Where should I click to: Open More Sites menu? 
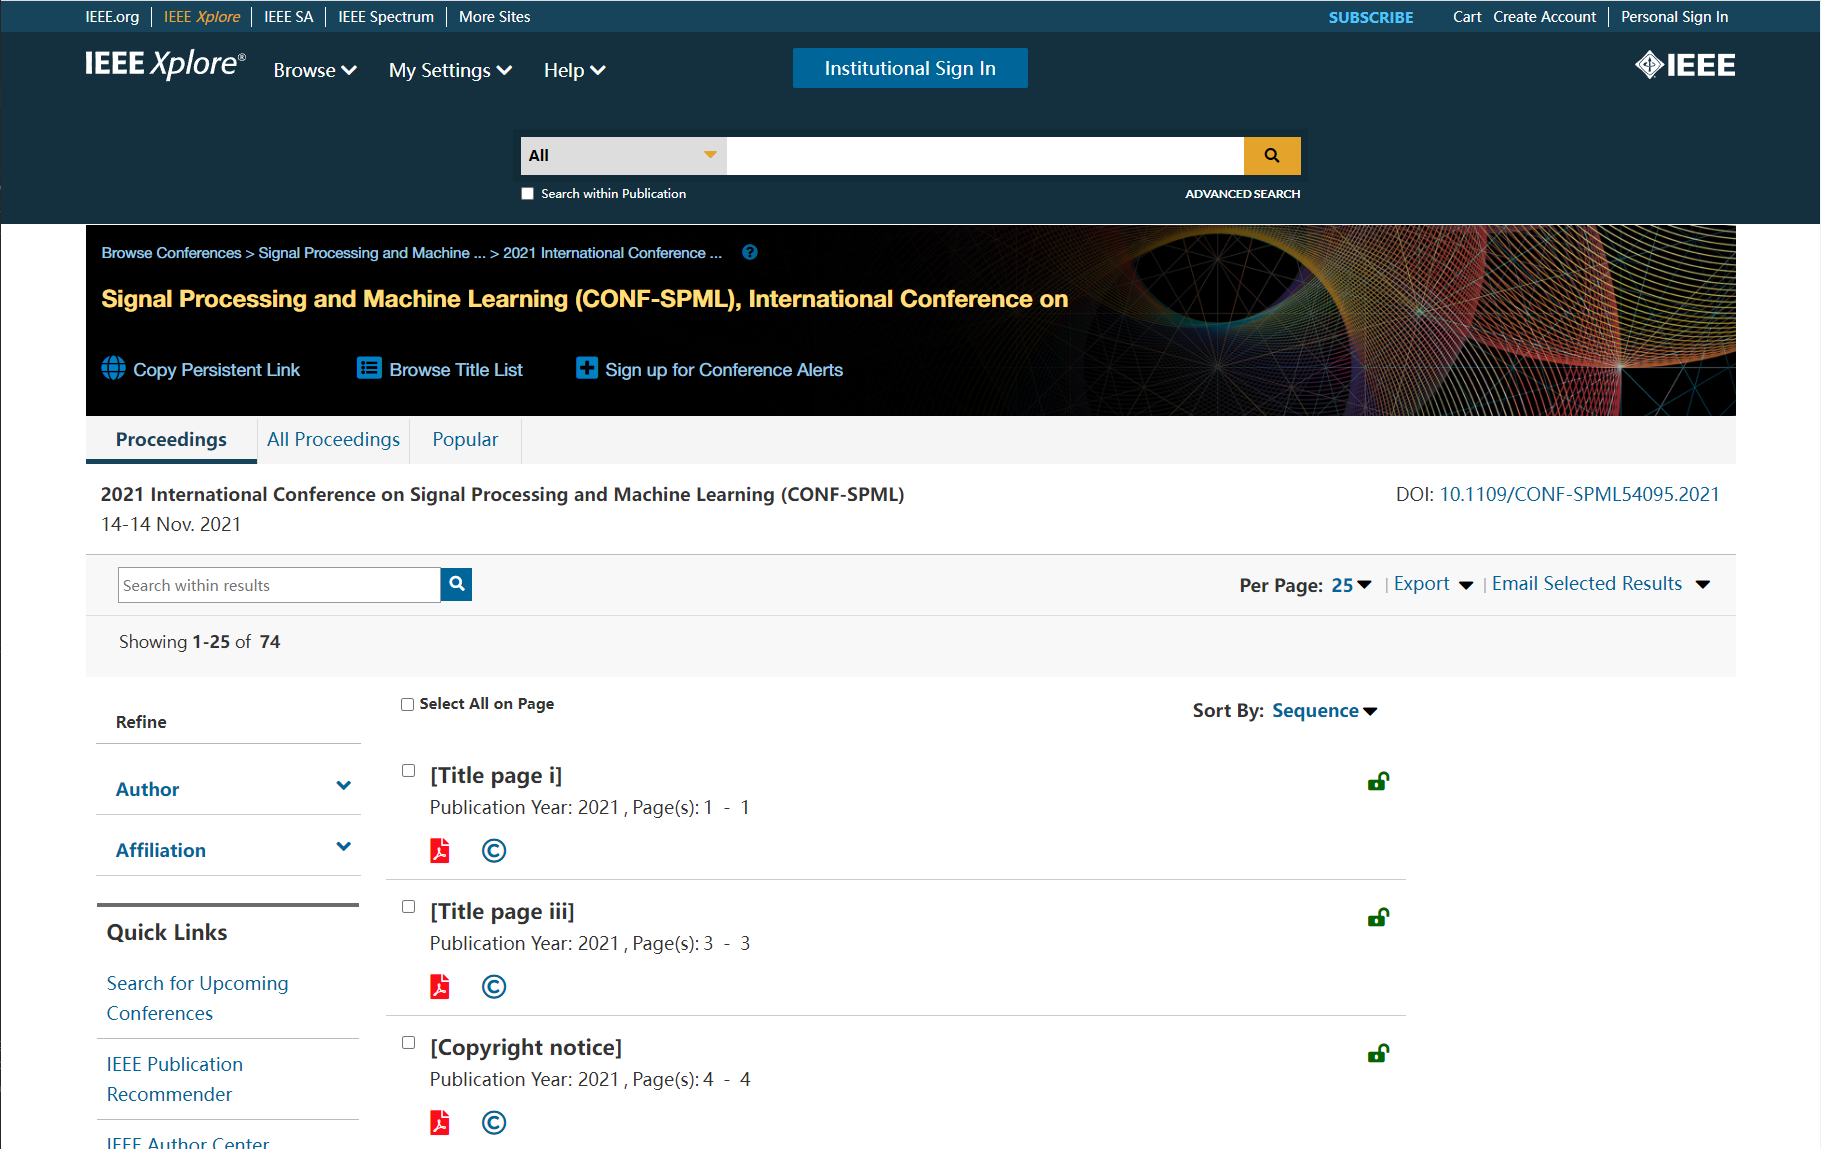(494, 17)
